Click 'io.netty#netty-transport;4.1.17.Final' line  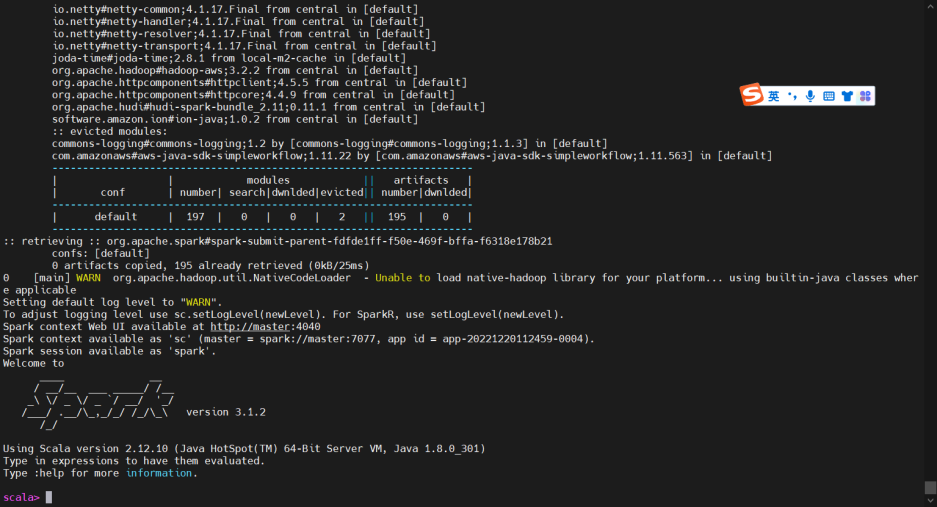(244, 46)
